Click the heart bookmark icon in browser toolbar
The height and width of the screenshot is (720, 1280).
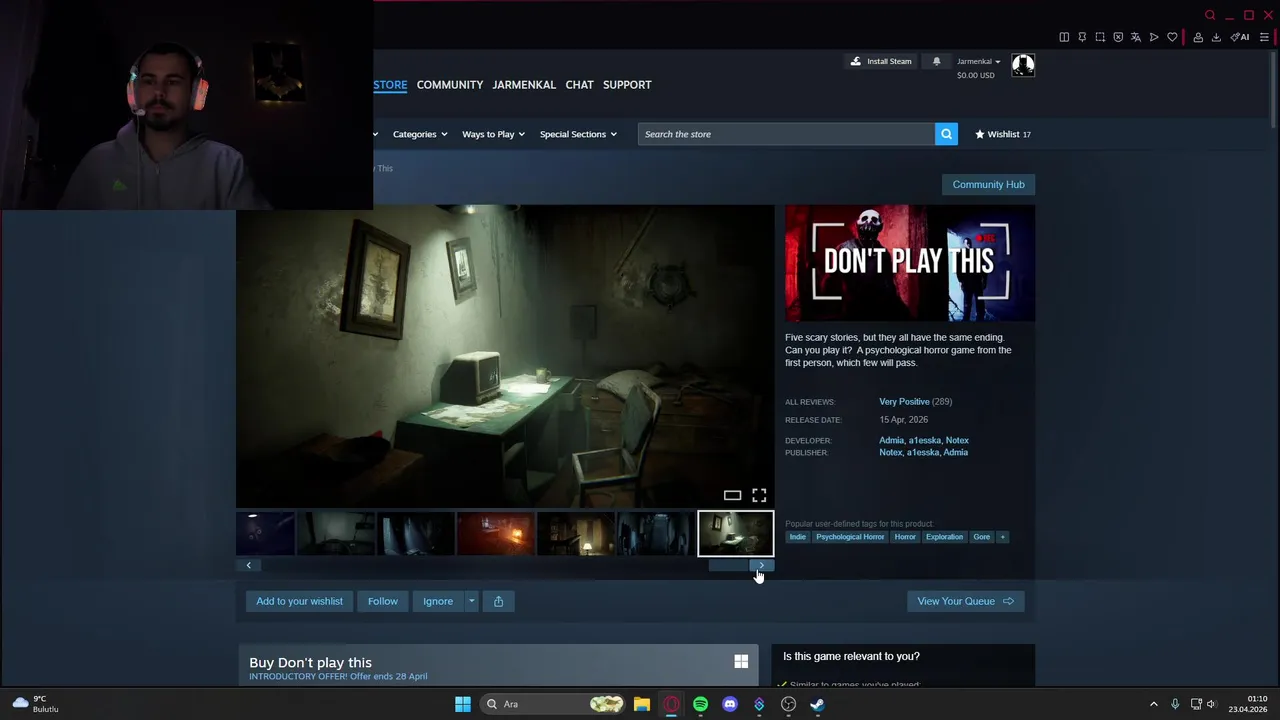(x=1172, y=37)
